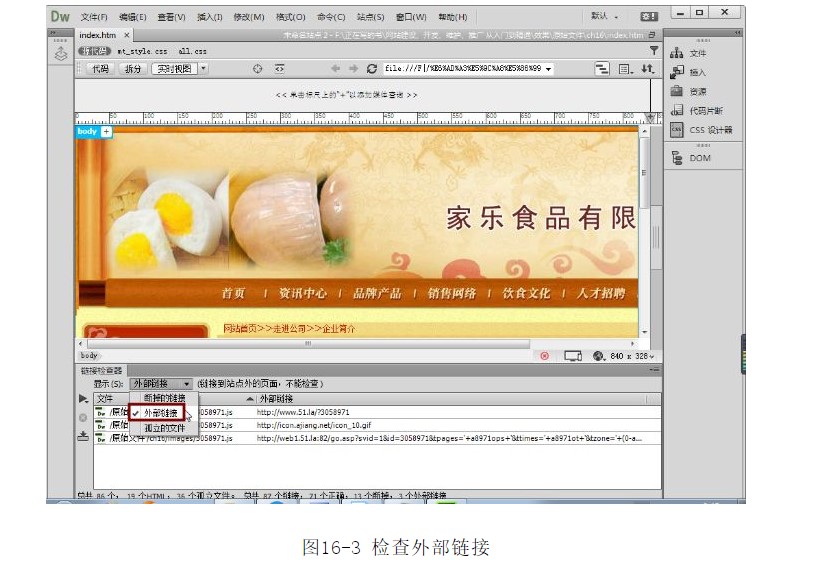Open the 插入 (Insert) panel icon
This screenshot has width=820, height=562.
(x=677, y=72)
